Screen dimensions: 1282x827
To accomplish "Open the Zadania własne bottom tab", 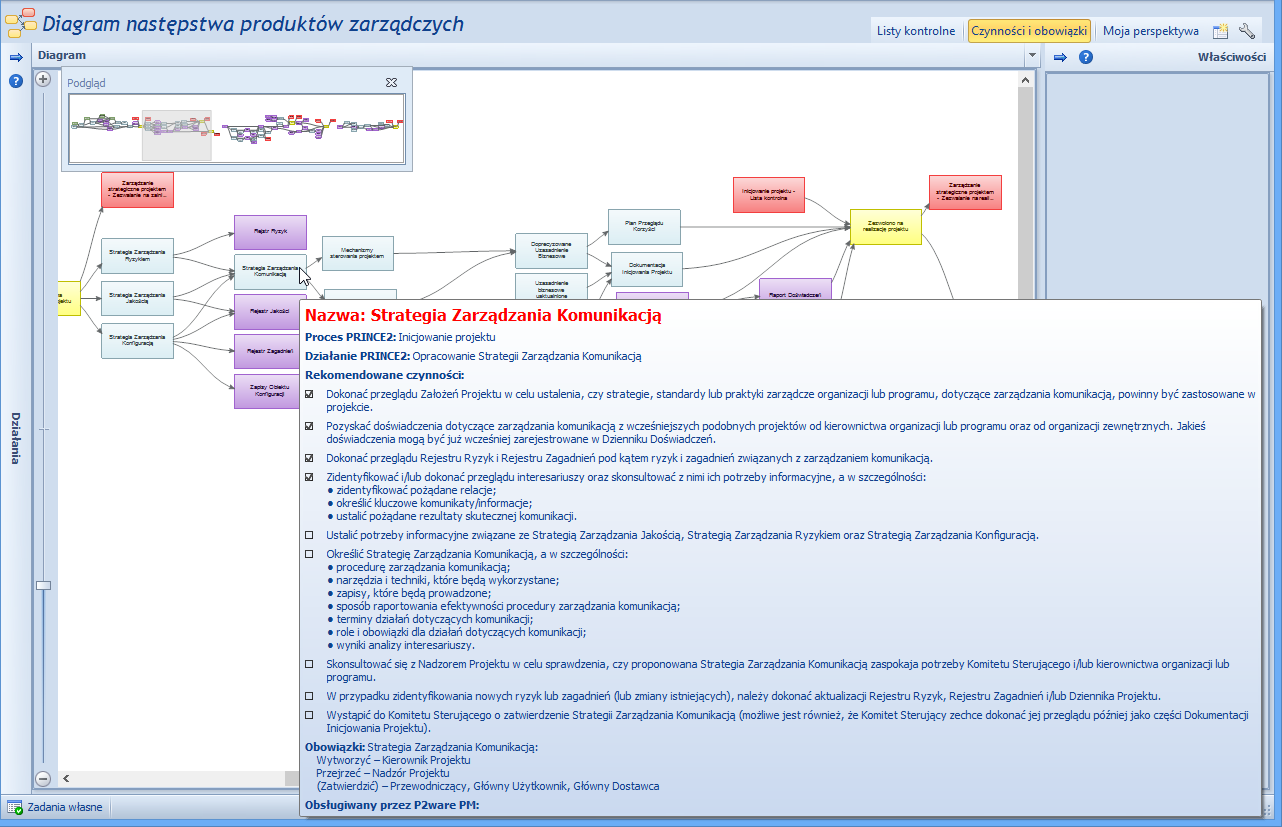I will [64, 807].
